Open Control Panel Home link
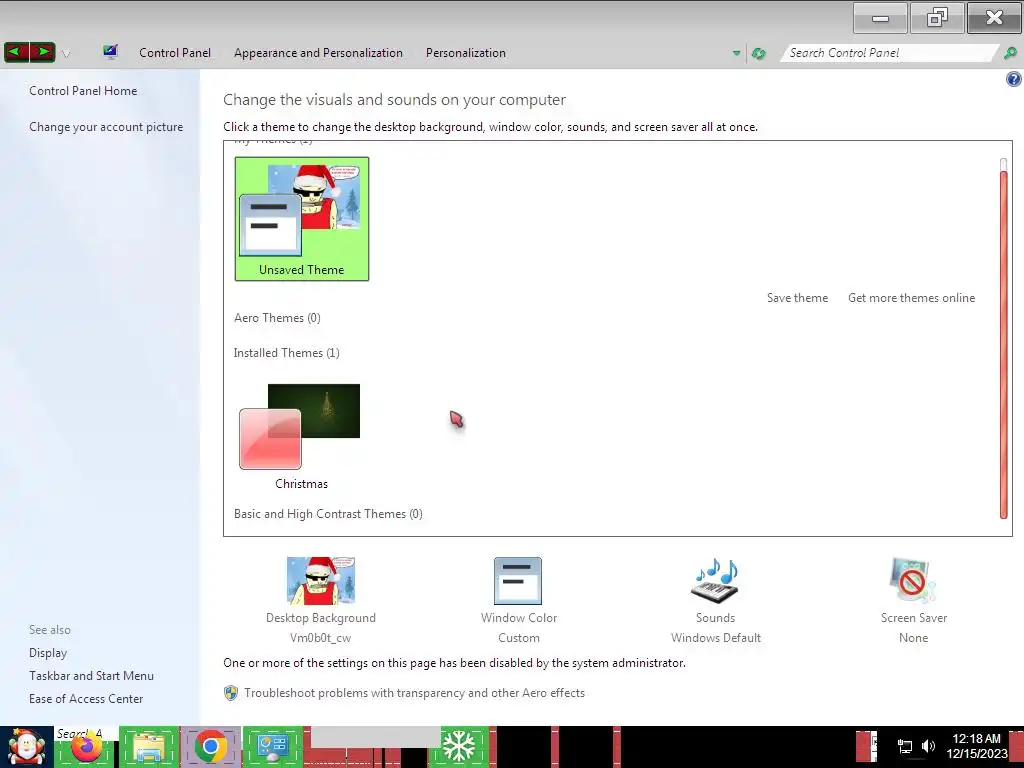Viewport: 1024px width, 768px height. tap(83, 91)
